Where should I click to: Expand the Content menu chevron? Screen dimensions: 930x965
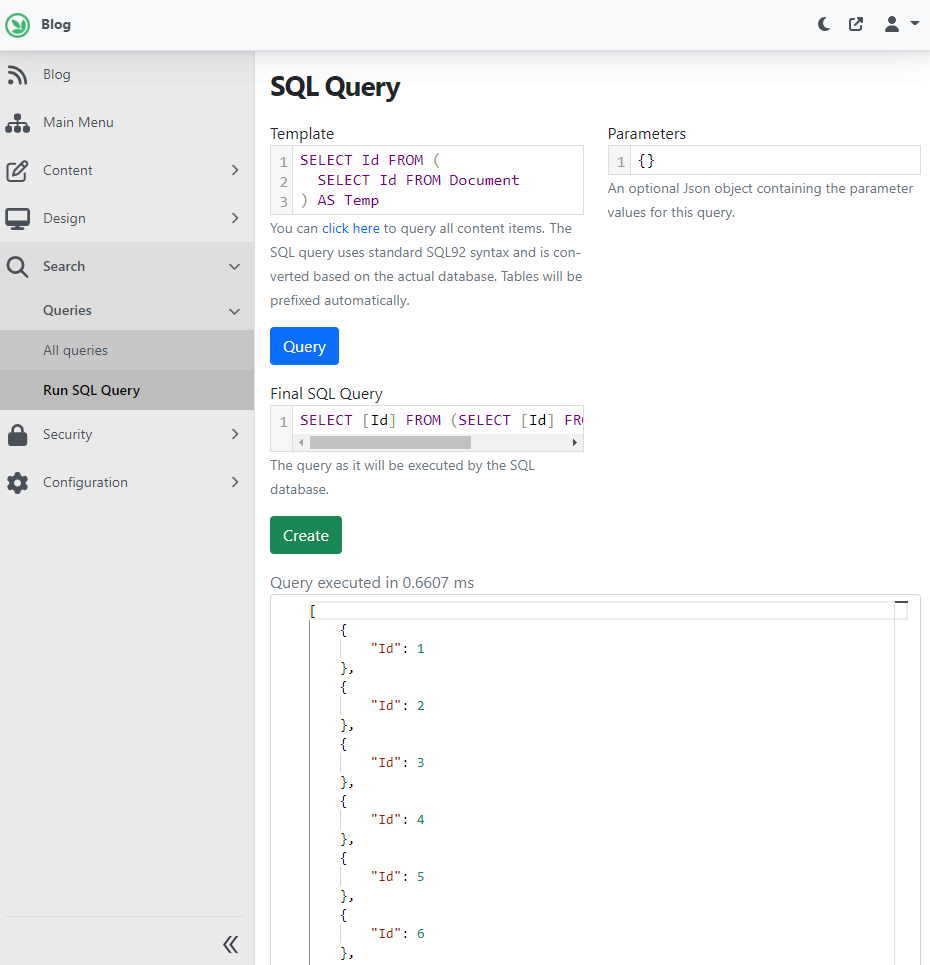click(235, 170)
